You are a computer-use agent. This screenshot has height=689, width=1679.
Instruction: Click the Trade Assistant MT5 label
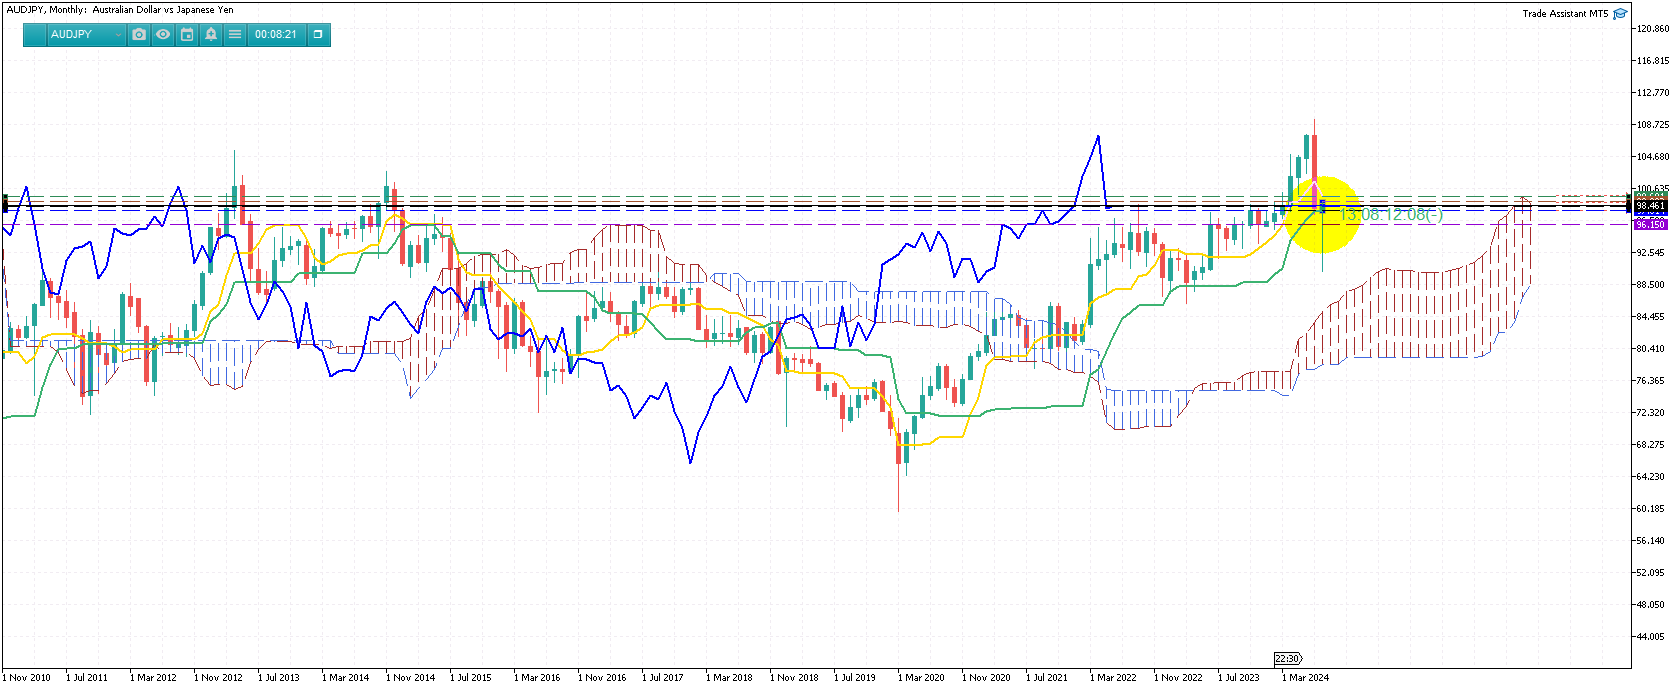point(1565,13)
